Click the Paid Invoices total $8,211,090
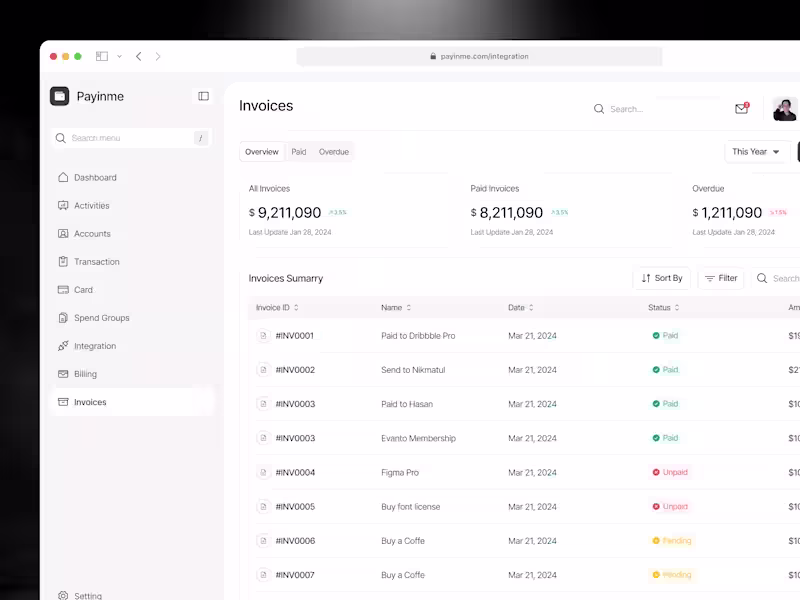This screenshot has height=600, width=800. point(507,212)
